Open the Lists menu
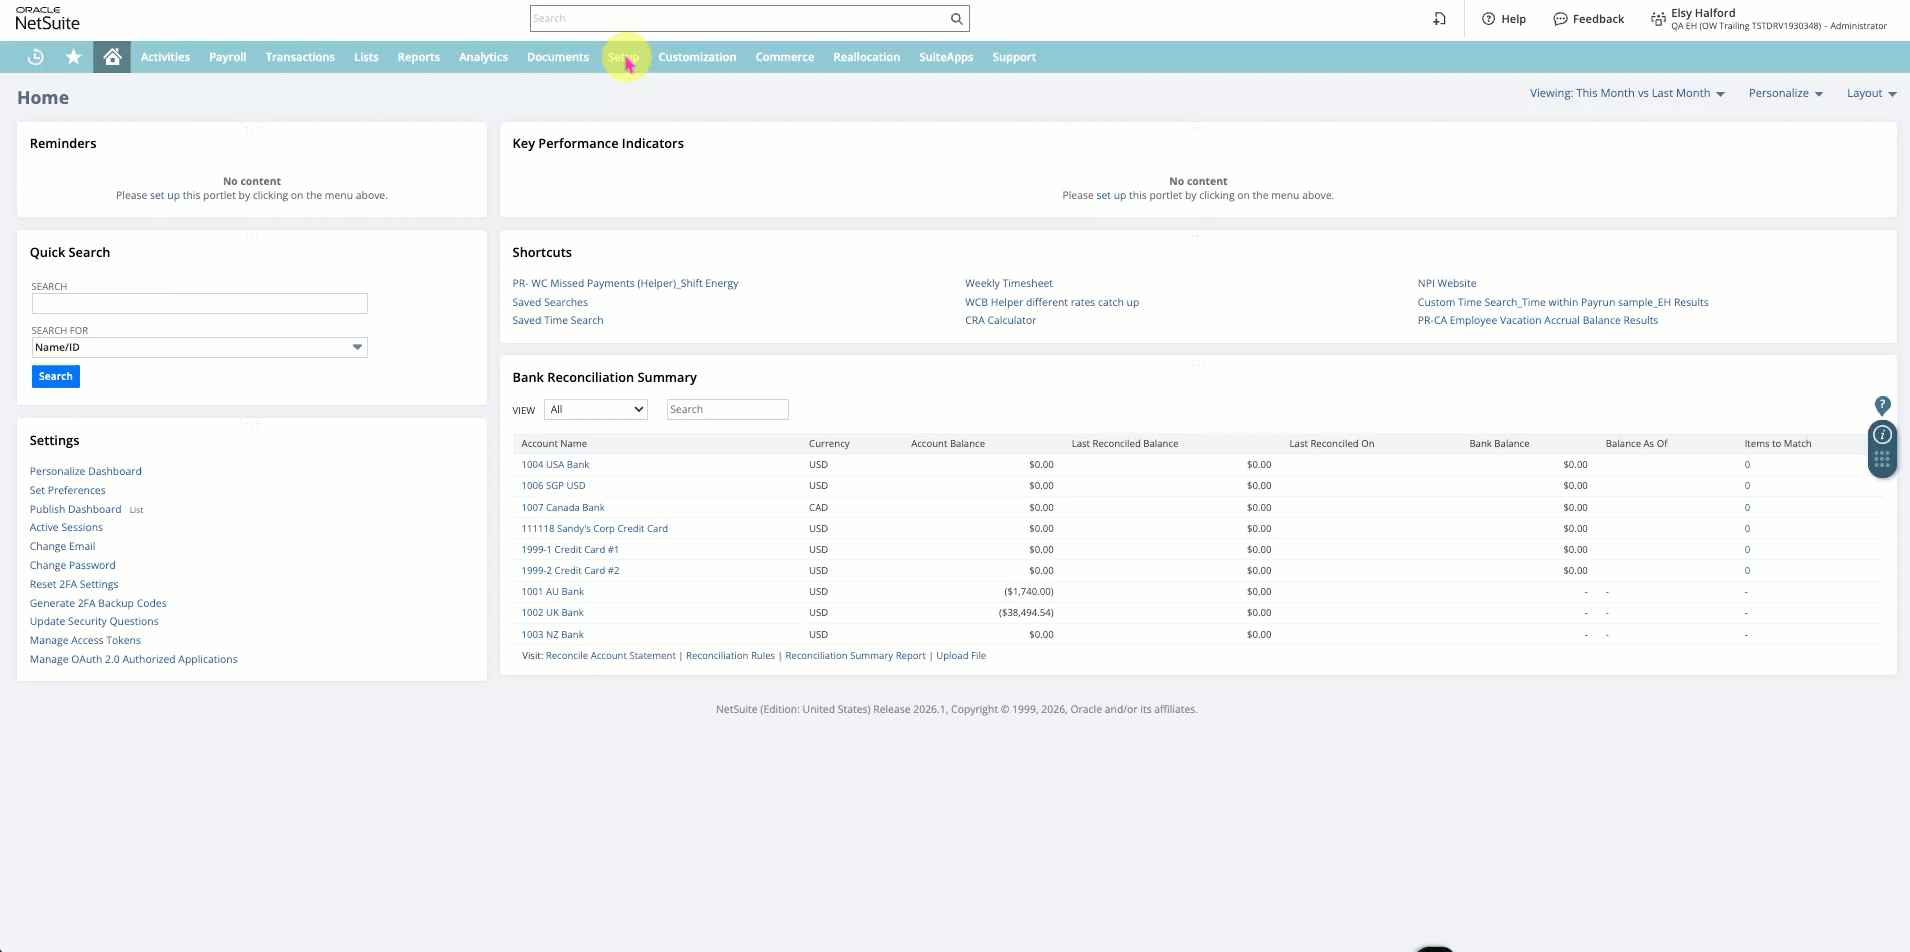1910x952 pixels. 366,57
